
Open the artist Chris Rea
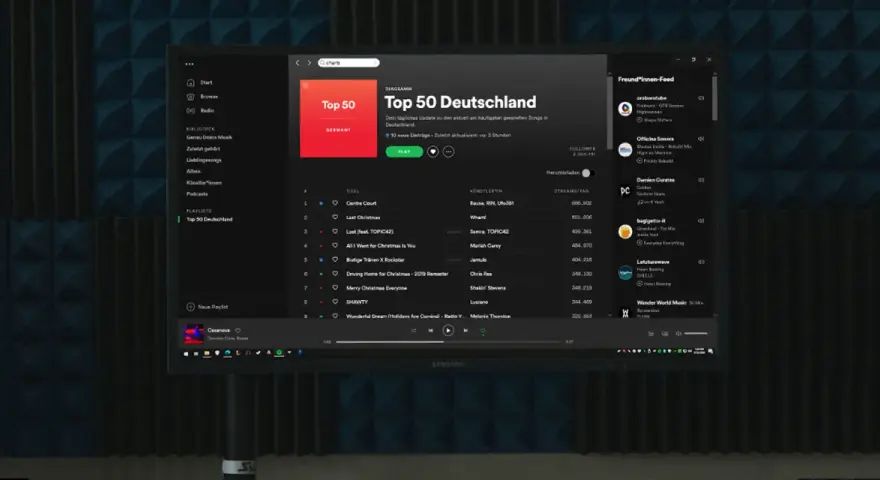(481, 273)
